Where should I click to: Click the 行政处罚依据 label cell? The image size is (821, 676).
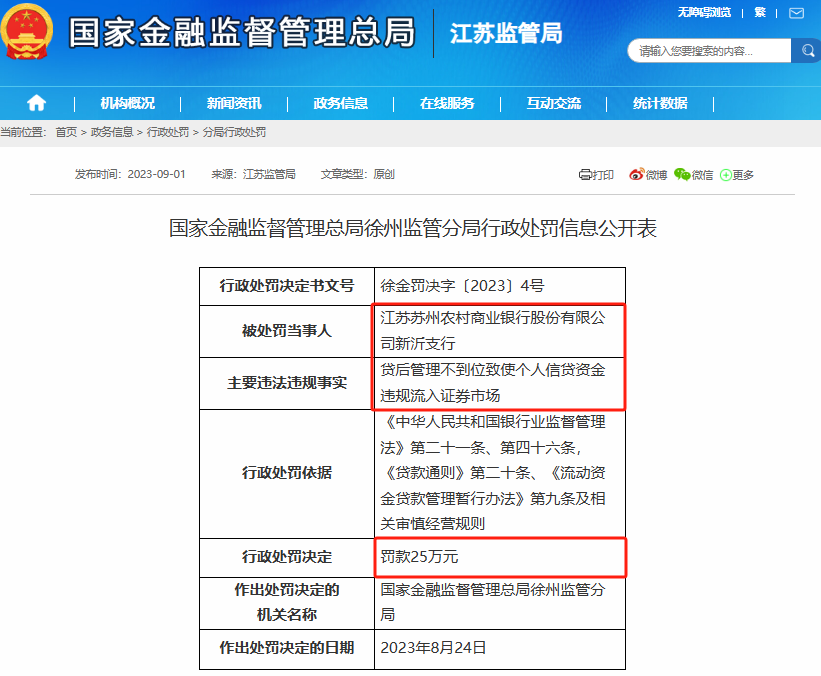click(x=287, y=473)
